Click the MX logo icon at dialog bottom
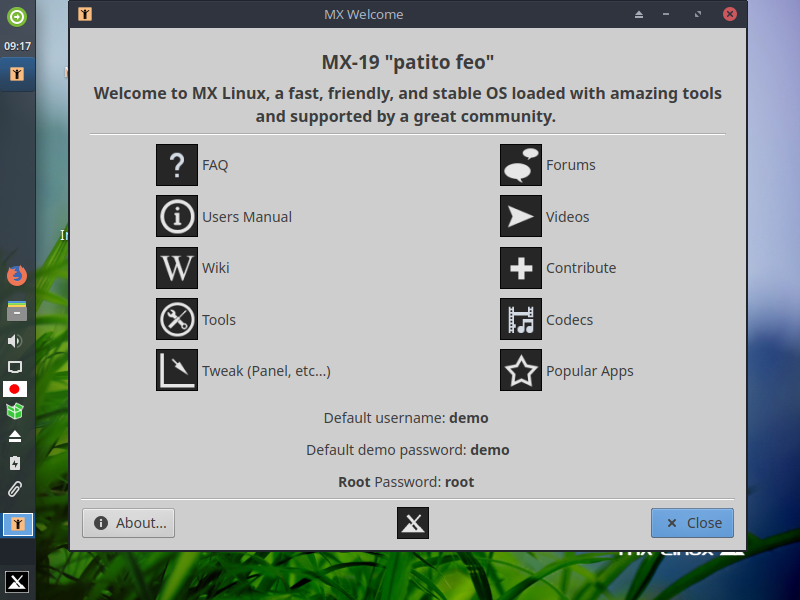Viewport: 800px width, 600px height. coord(413,523)
